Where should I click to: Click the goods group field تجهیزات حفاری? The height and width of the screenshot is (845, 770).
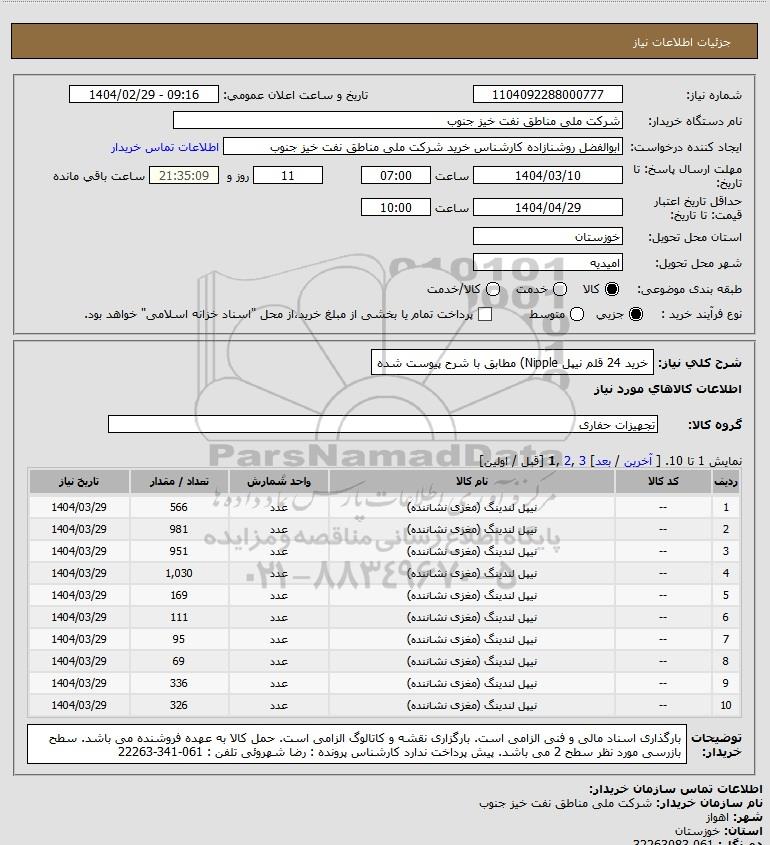click(383, 425)
